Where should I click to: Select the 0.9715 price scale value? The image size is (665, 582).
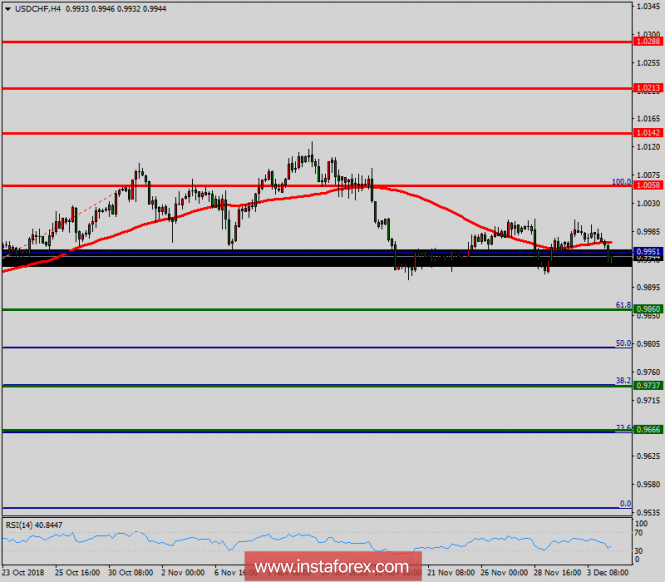(x=648, y=400)
